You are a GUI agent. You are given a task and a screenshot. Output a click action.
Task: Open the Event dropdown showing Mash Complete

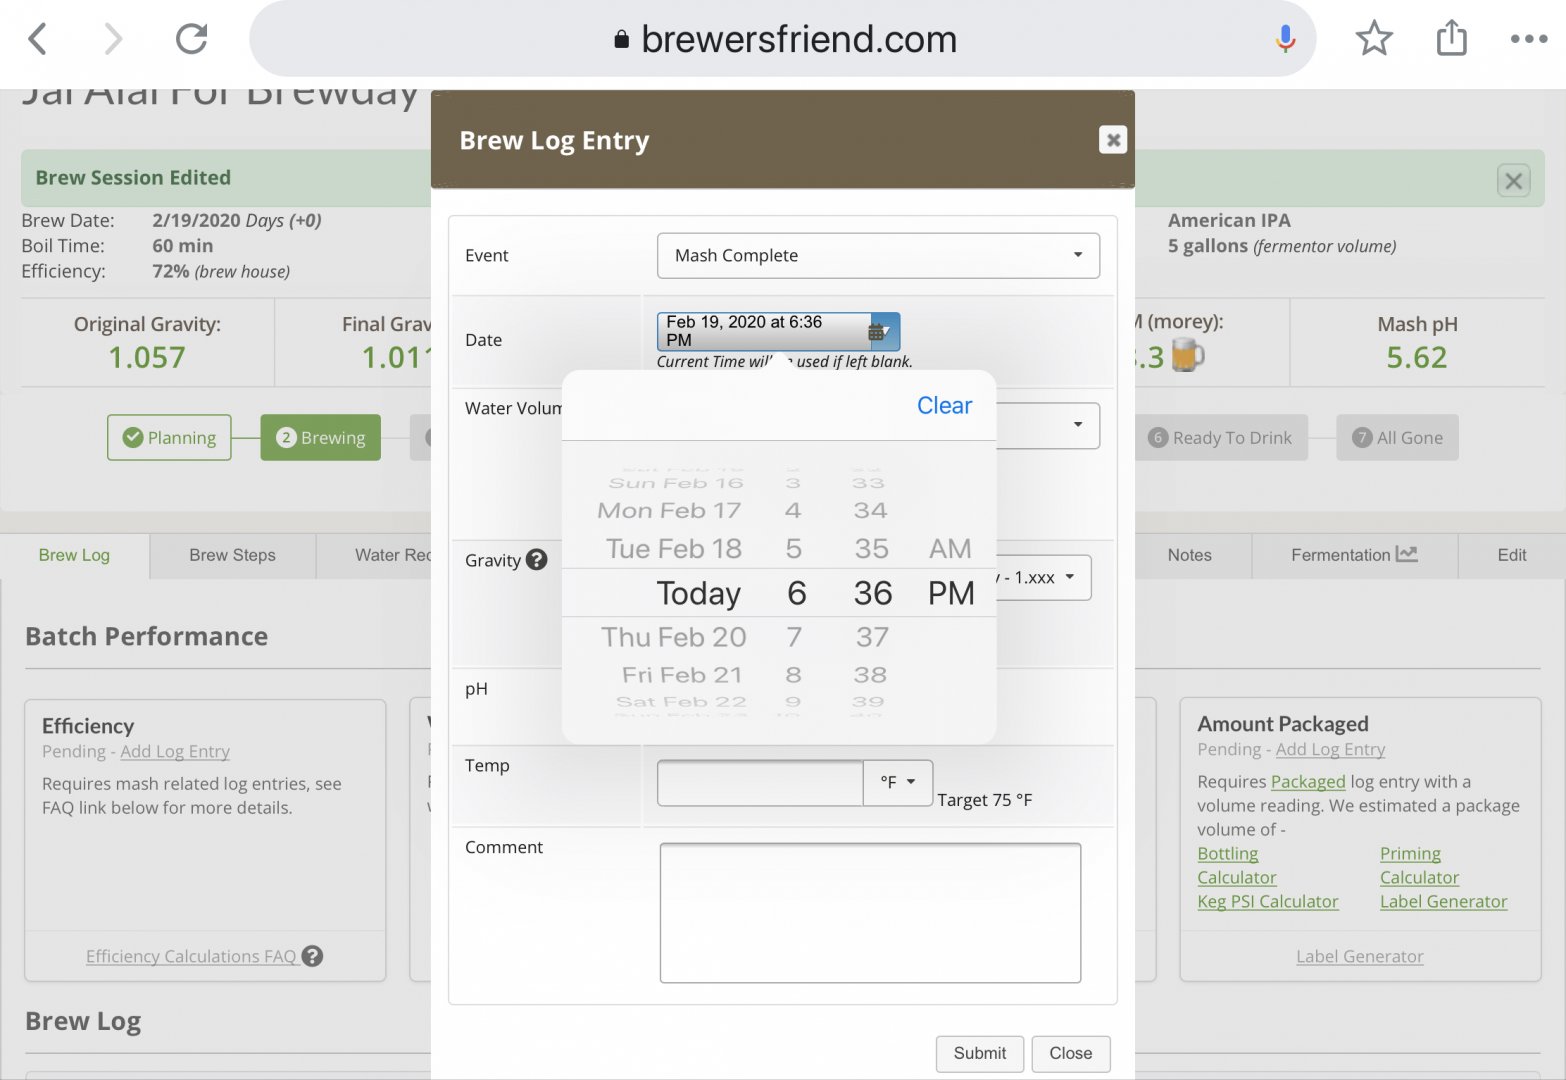(878, 255)
